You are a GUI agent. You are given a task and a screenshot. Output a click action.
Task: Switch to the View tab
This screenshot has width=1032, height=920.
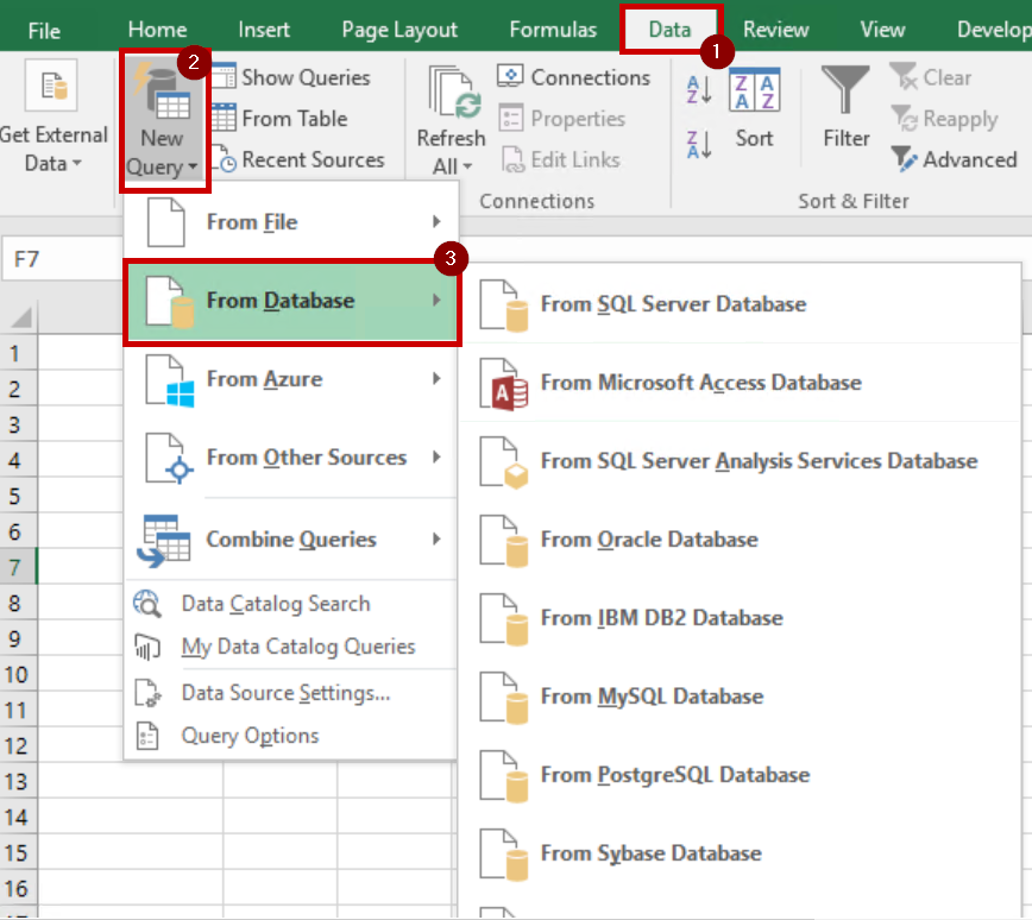click(883, 30)
